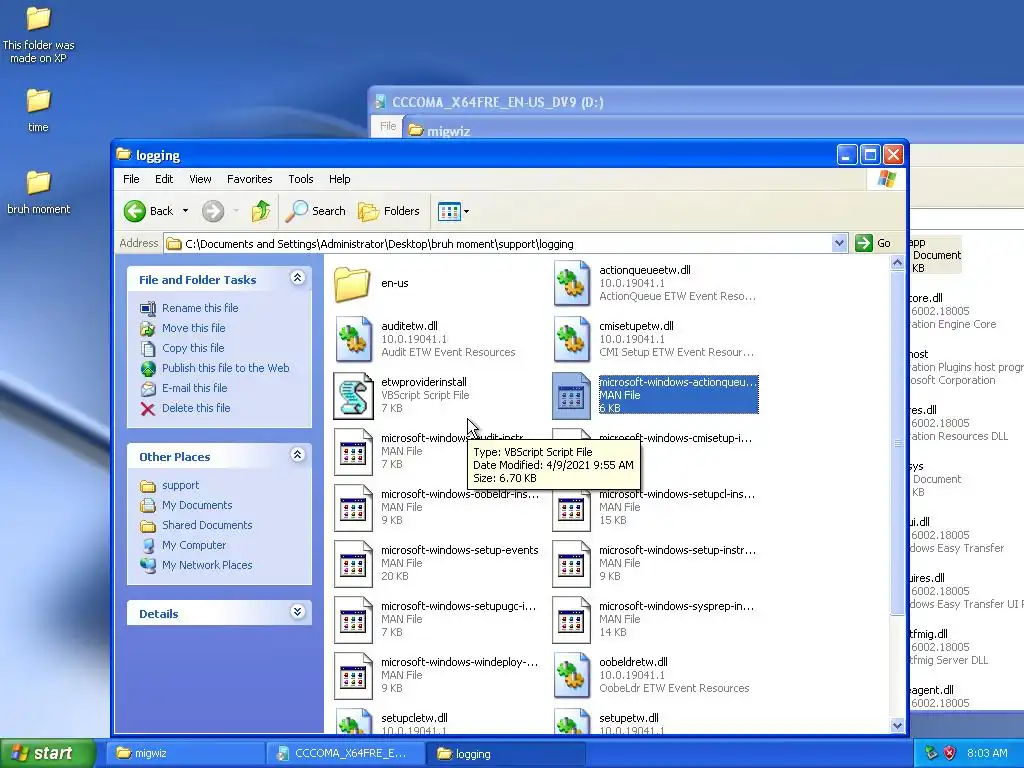Screen dimensions: 1024x768
Task: Go back with the green Back arrow
Action: coord(149,211)
